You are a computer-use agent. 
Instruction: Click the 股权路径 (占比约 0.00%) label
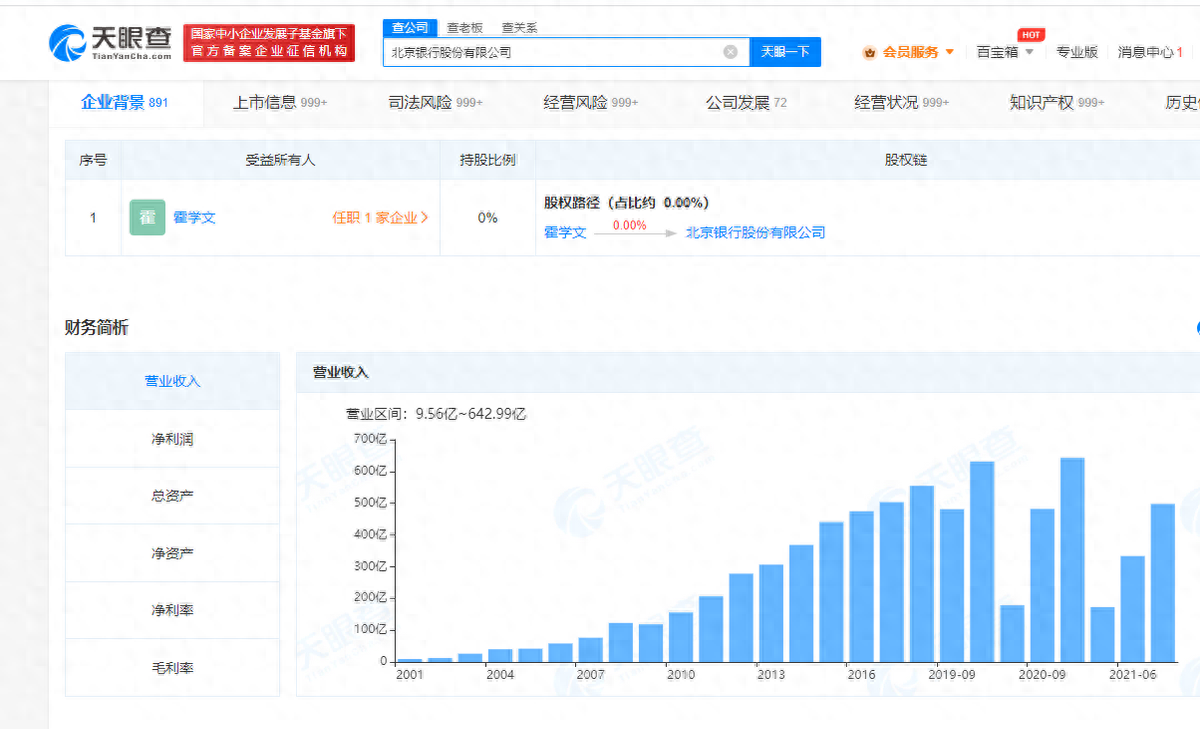coord(626,202)
